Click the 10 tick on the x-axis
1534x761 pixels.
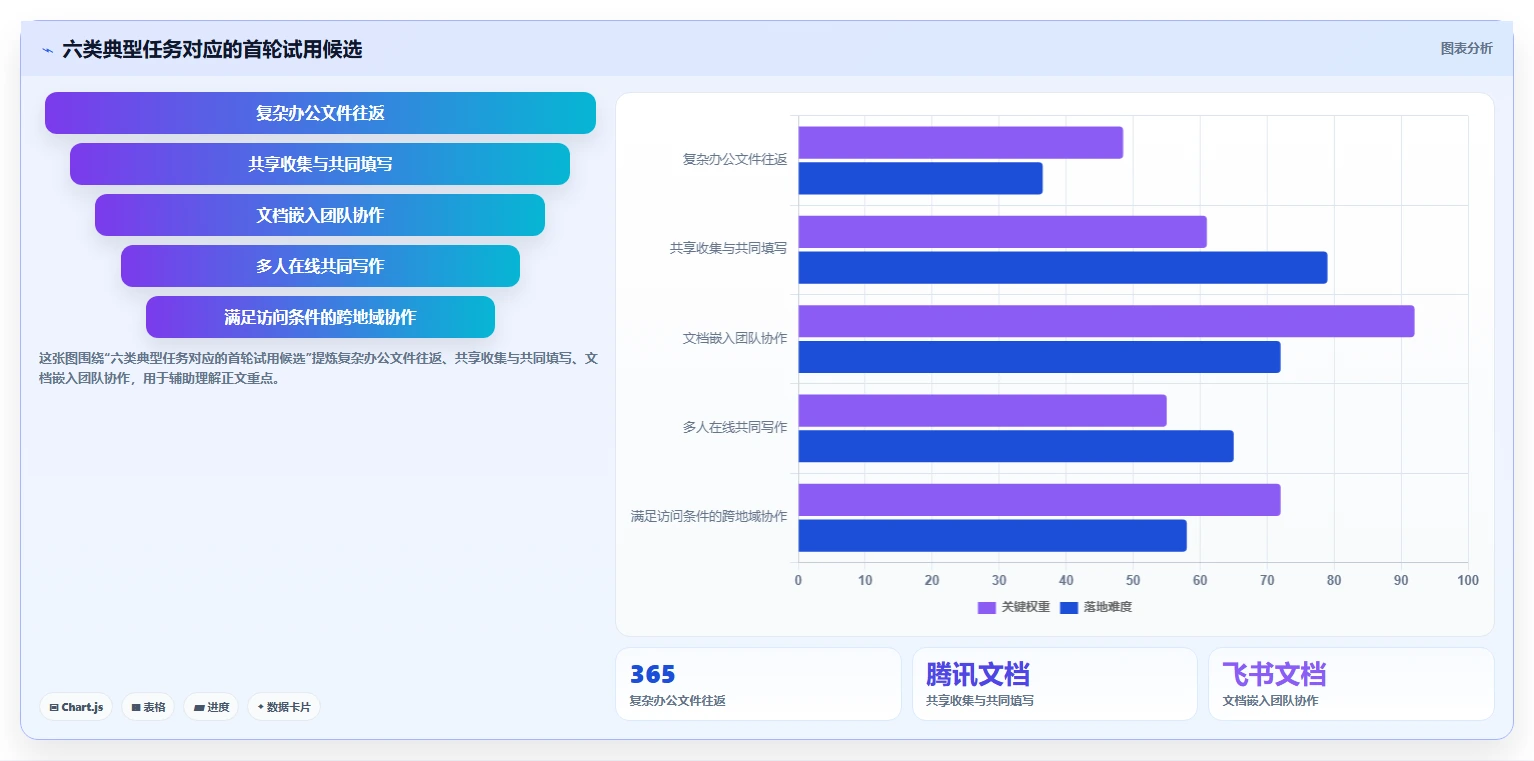click(x=865, y=580)
